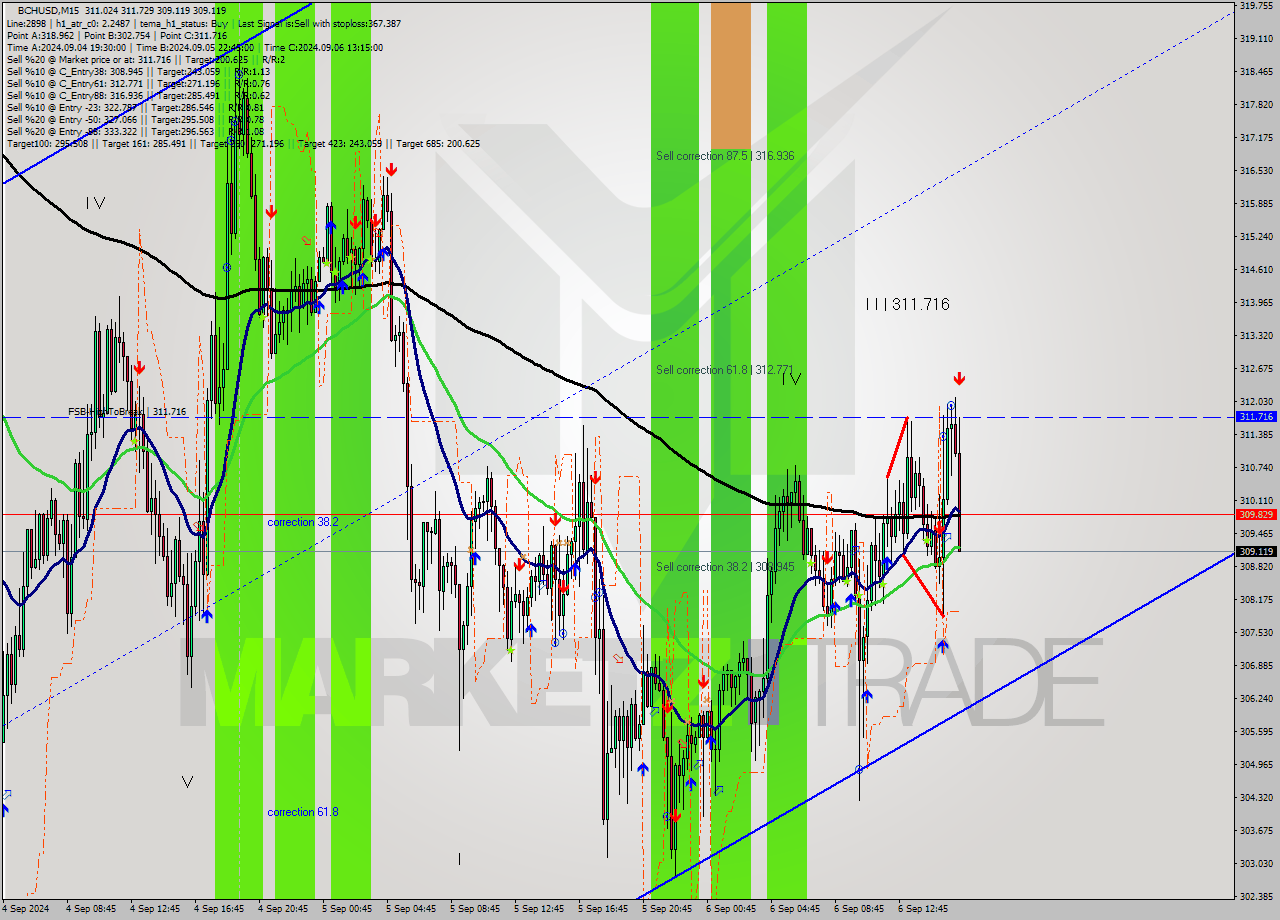Click the '5 Sep 00:45' time axis label
Viewport: 1280px width, 920px height.
click(347, 909)
